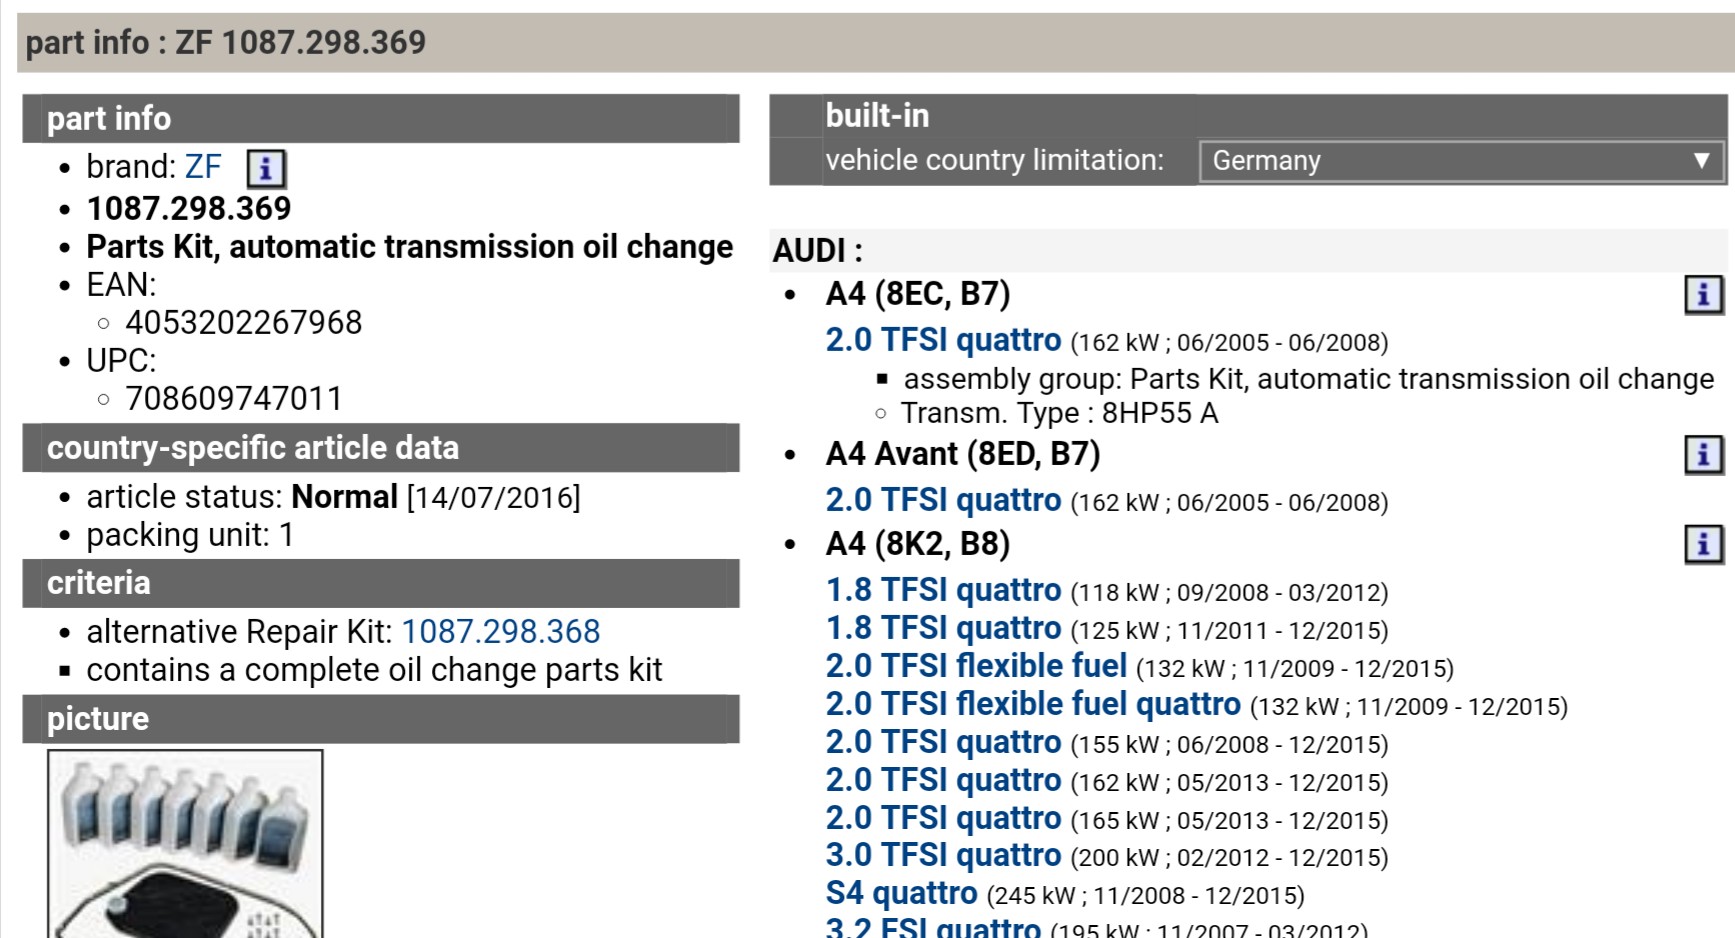Open 2.0 TFSI quattro 165 kW entry

pos(942,819)
